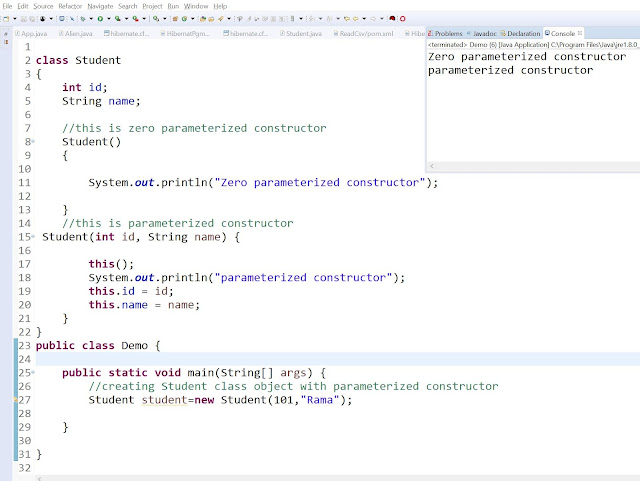Open the Window menu
Viewport: 640px width, 481px height.
pyautogui.click(x=196, y=6)
